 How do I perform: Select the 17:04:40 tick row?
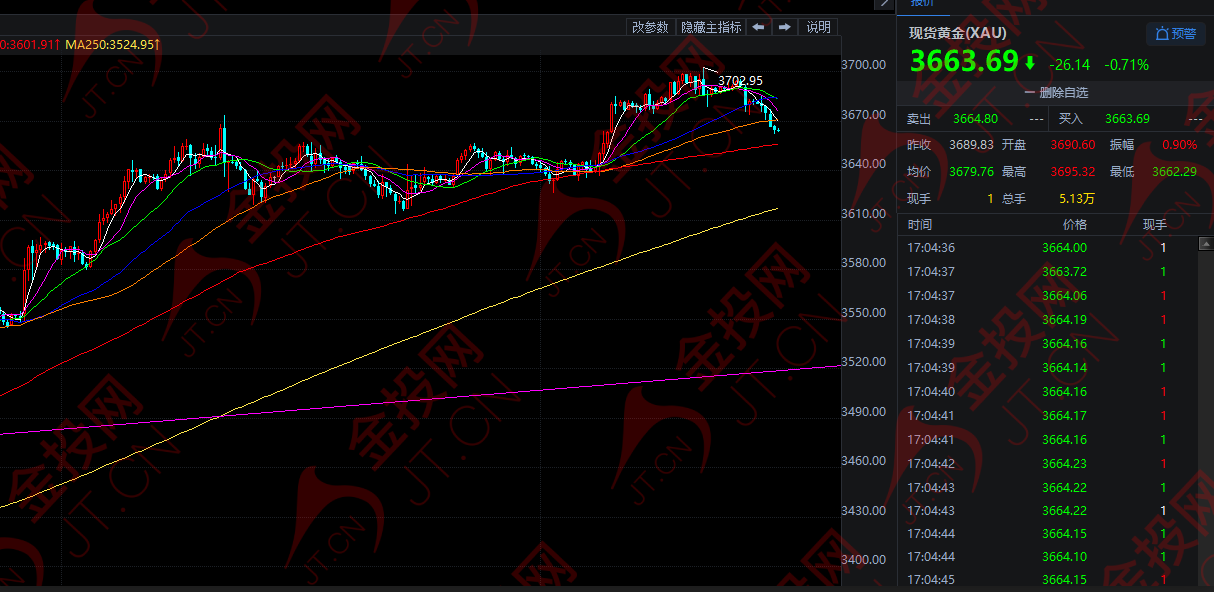[x=1047, y=392]
